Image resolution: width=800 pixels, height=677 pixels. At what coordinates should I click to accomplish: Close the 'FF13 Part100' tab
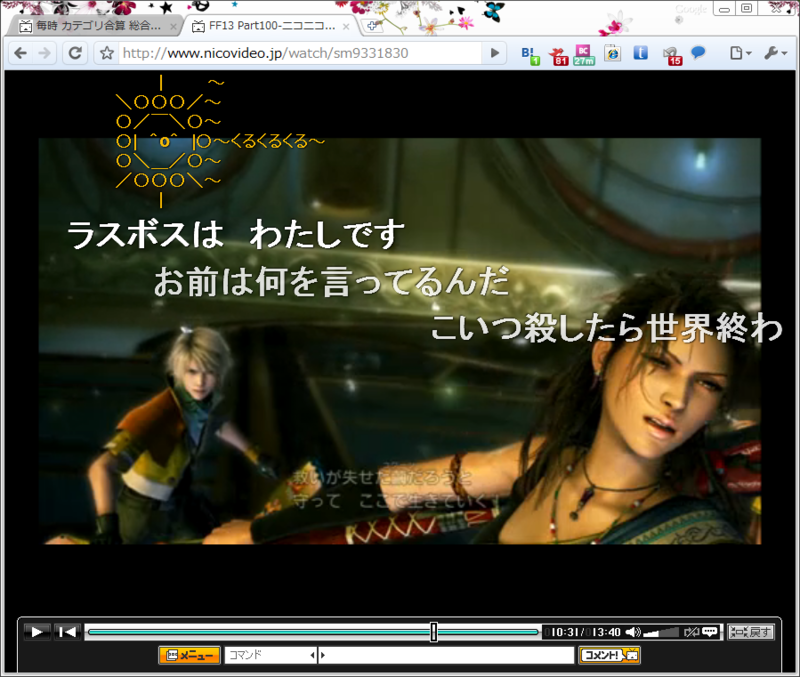pos(346,27)
